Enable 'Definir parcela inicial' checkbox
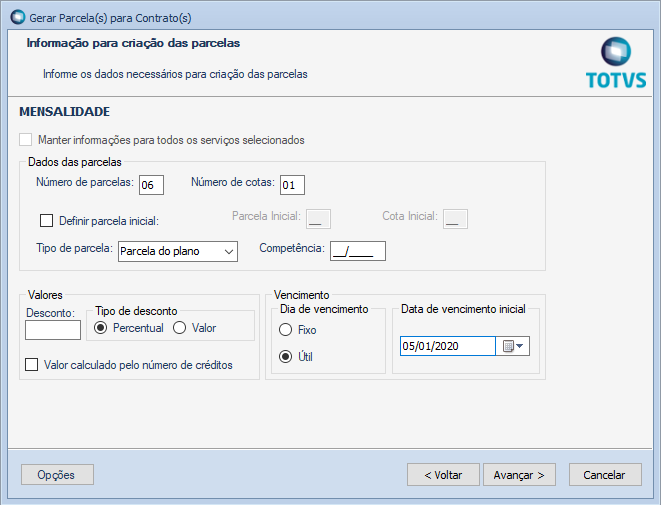The height and width of the screenshot is (505, 661). coord(46,220)
